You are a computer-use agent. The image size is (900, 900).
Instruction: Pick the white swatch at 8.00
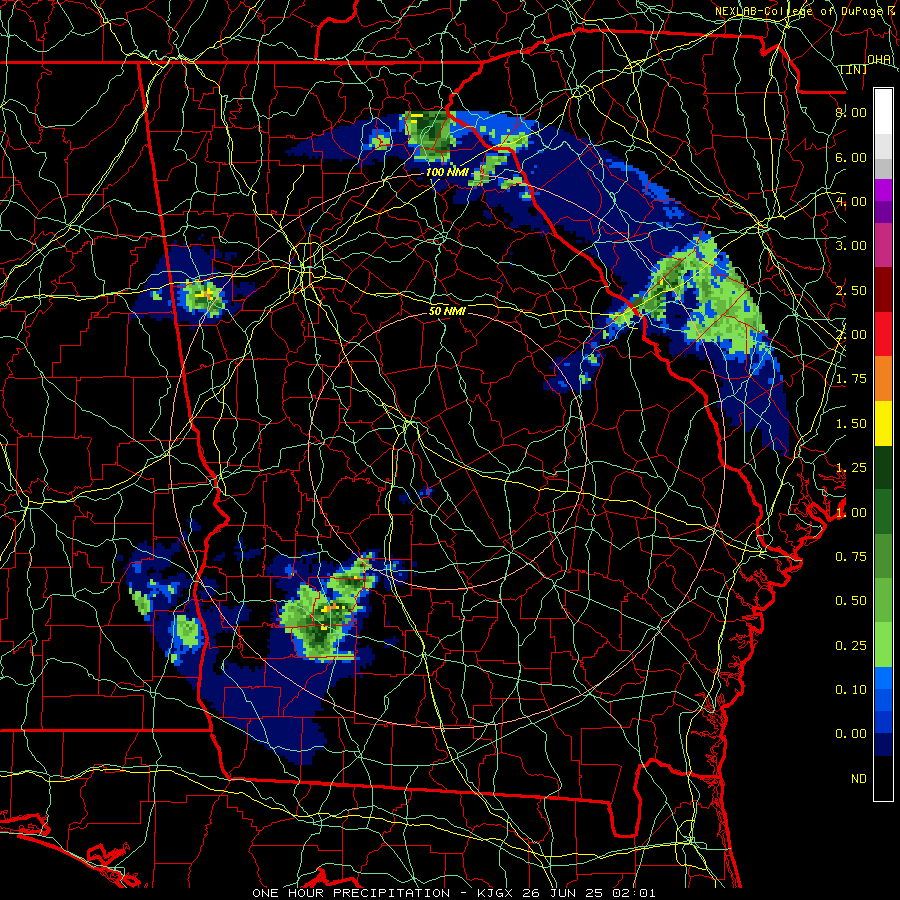coord(883,112)
